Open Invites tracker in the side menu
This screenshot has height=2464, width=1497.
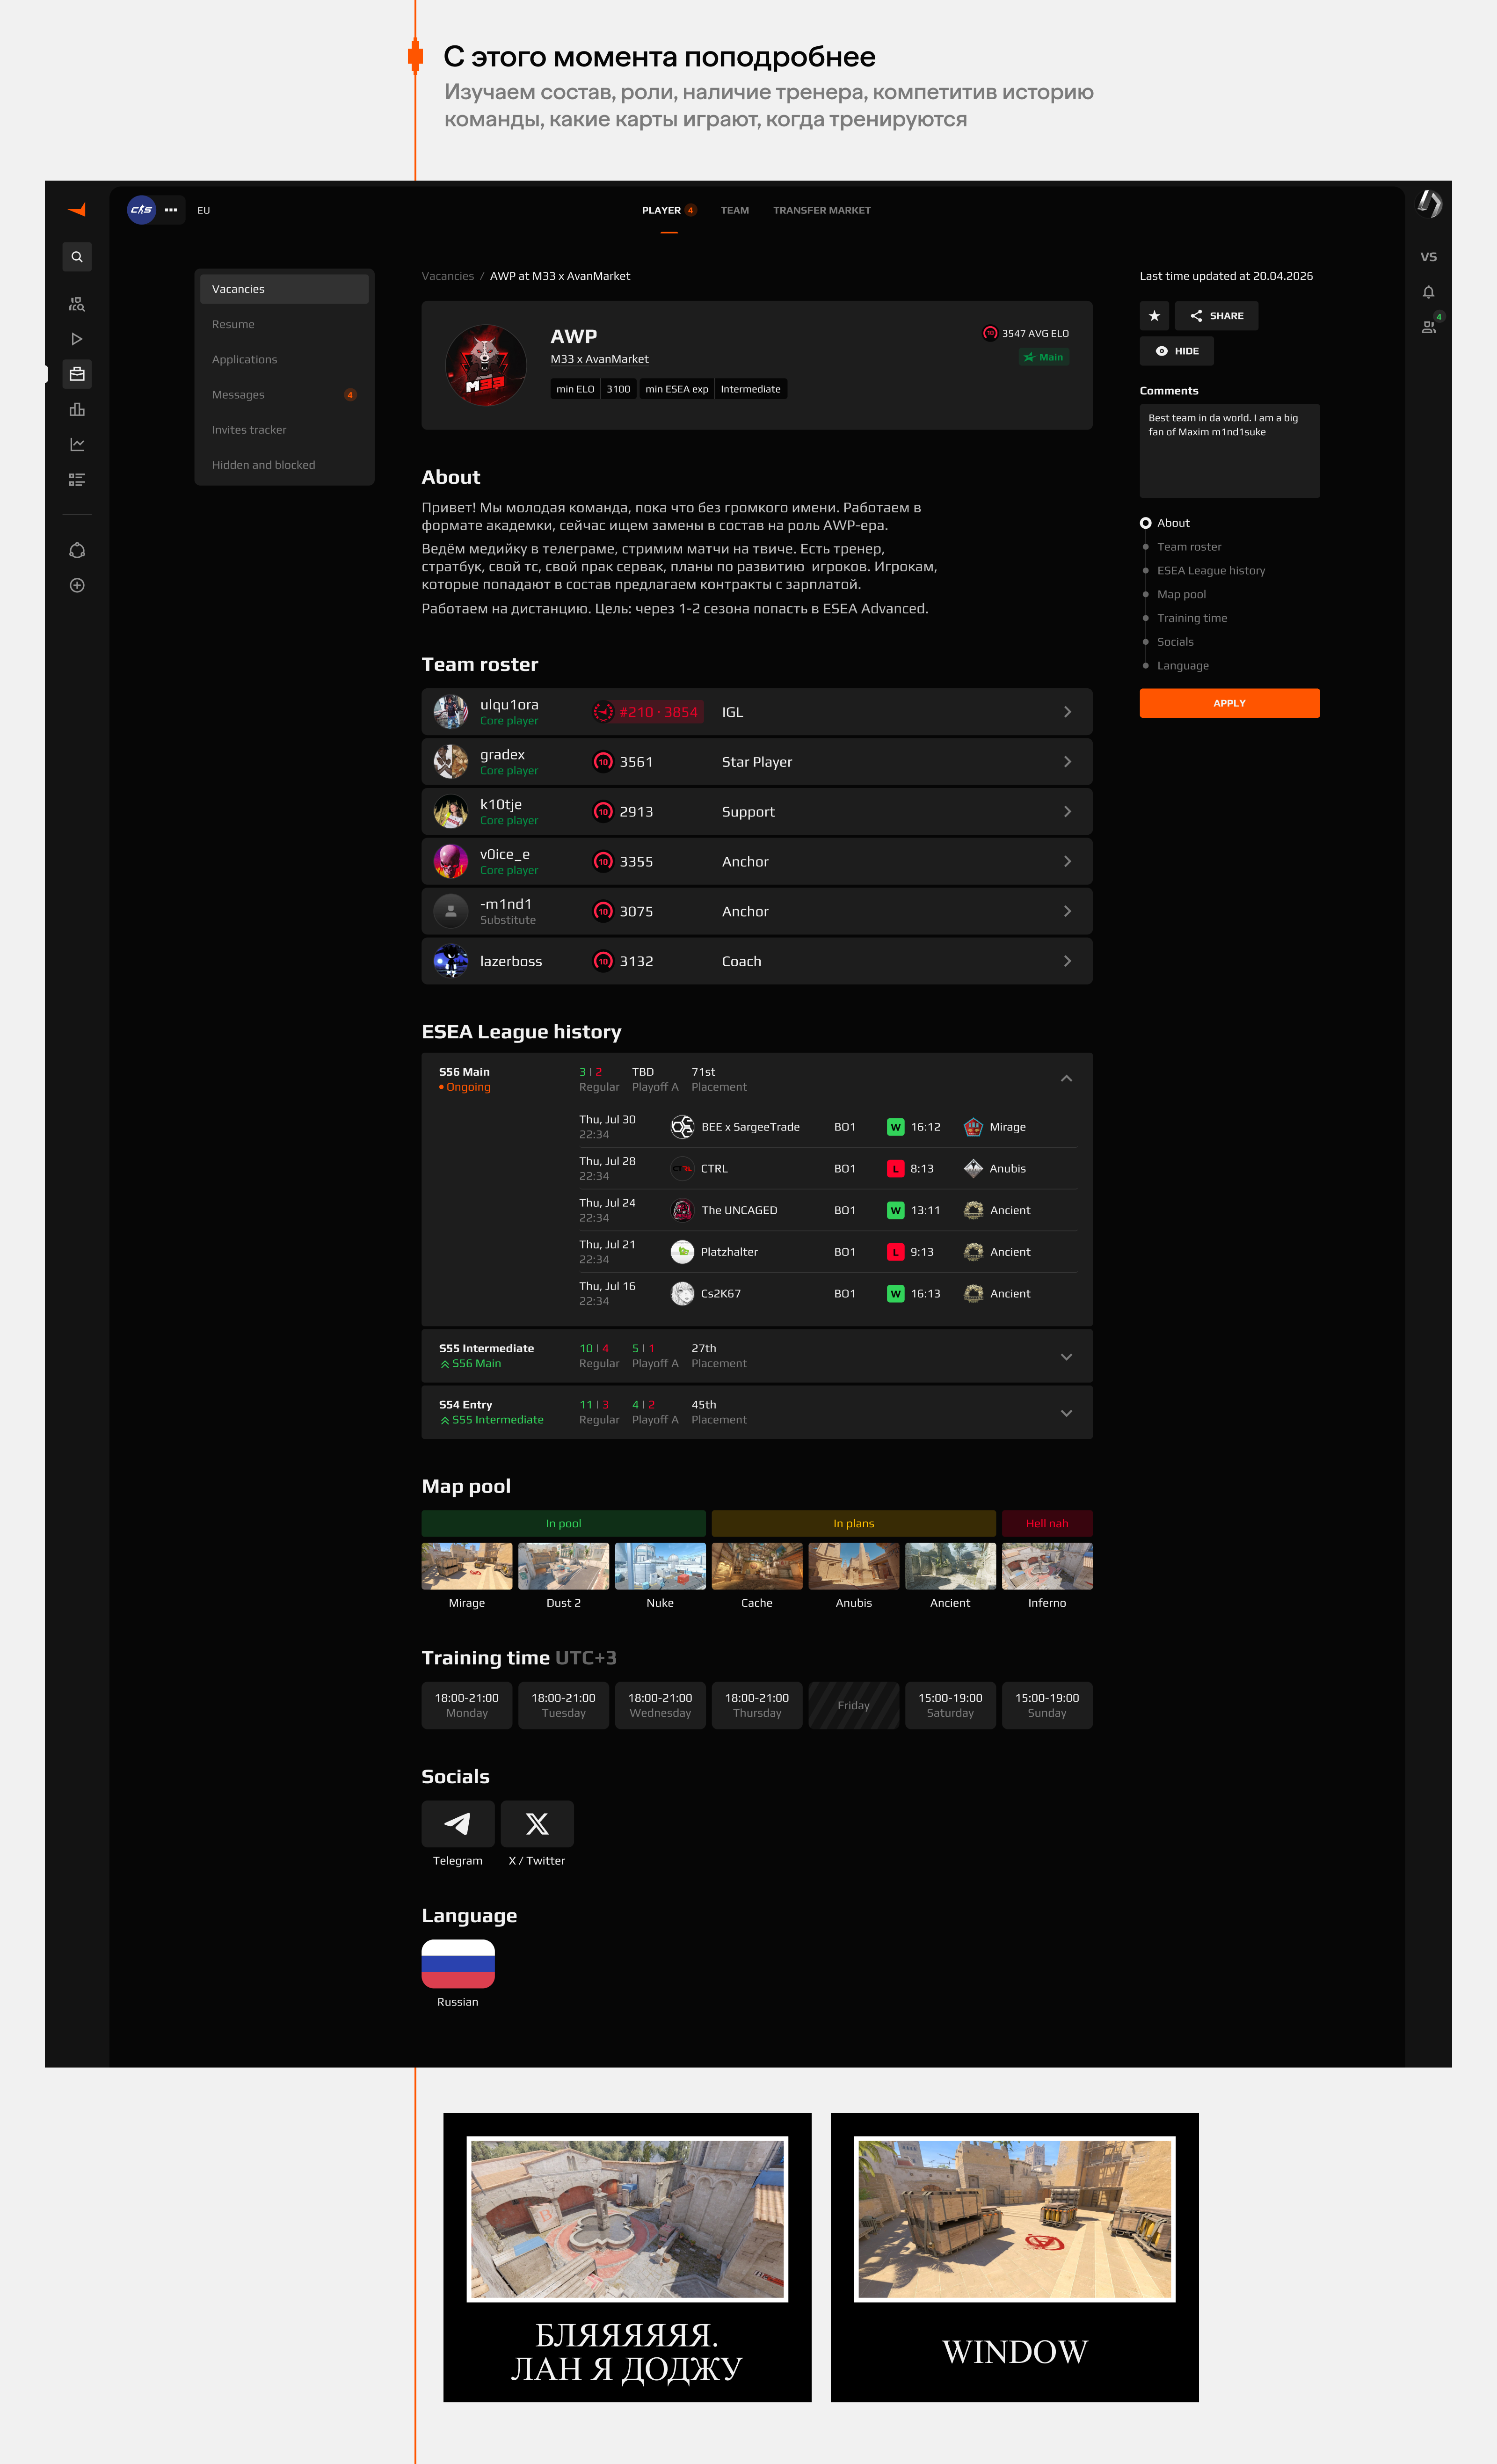click(x=284, y=430)
